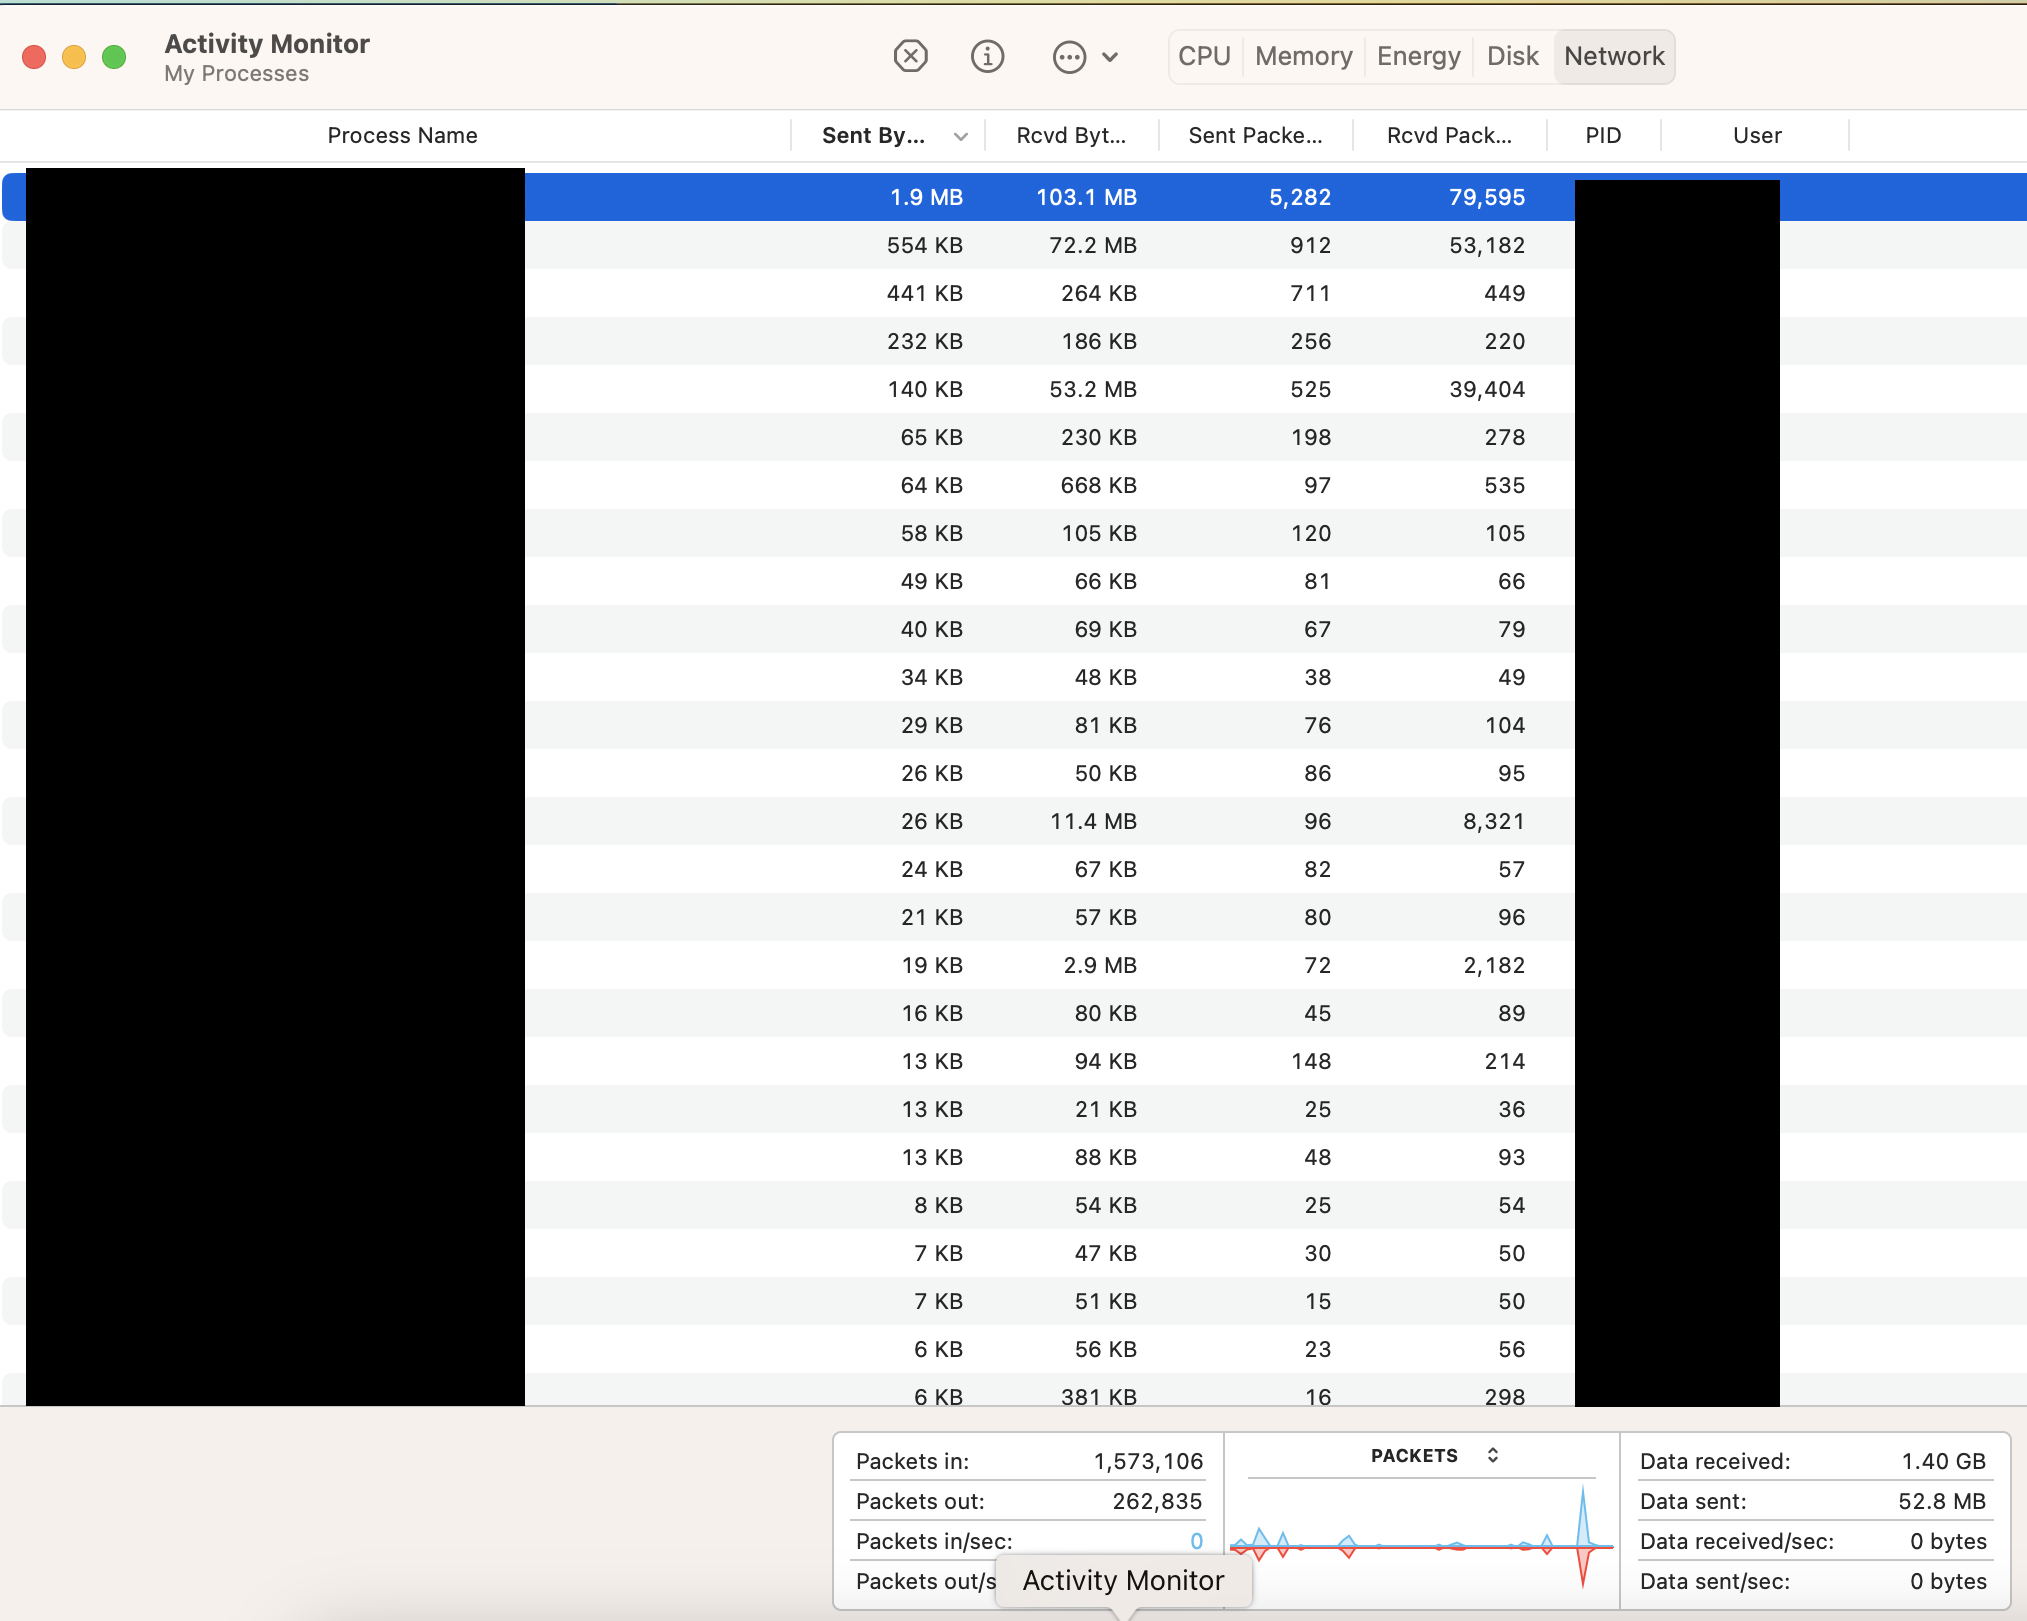Viewport: 2027px width, 1621px height.
Task: Click the Network tab icon
Action: click(1610, 56)
